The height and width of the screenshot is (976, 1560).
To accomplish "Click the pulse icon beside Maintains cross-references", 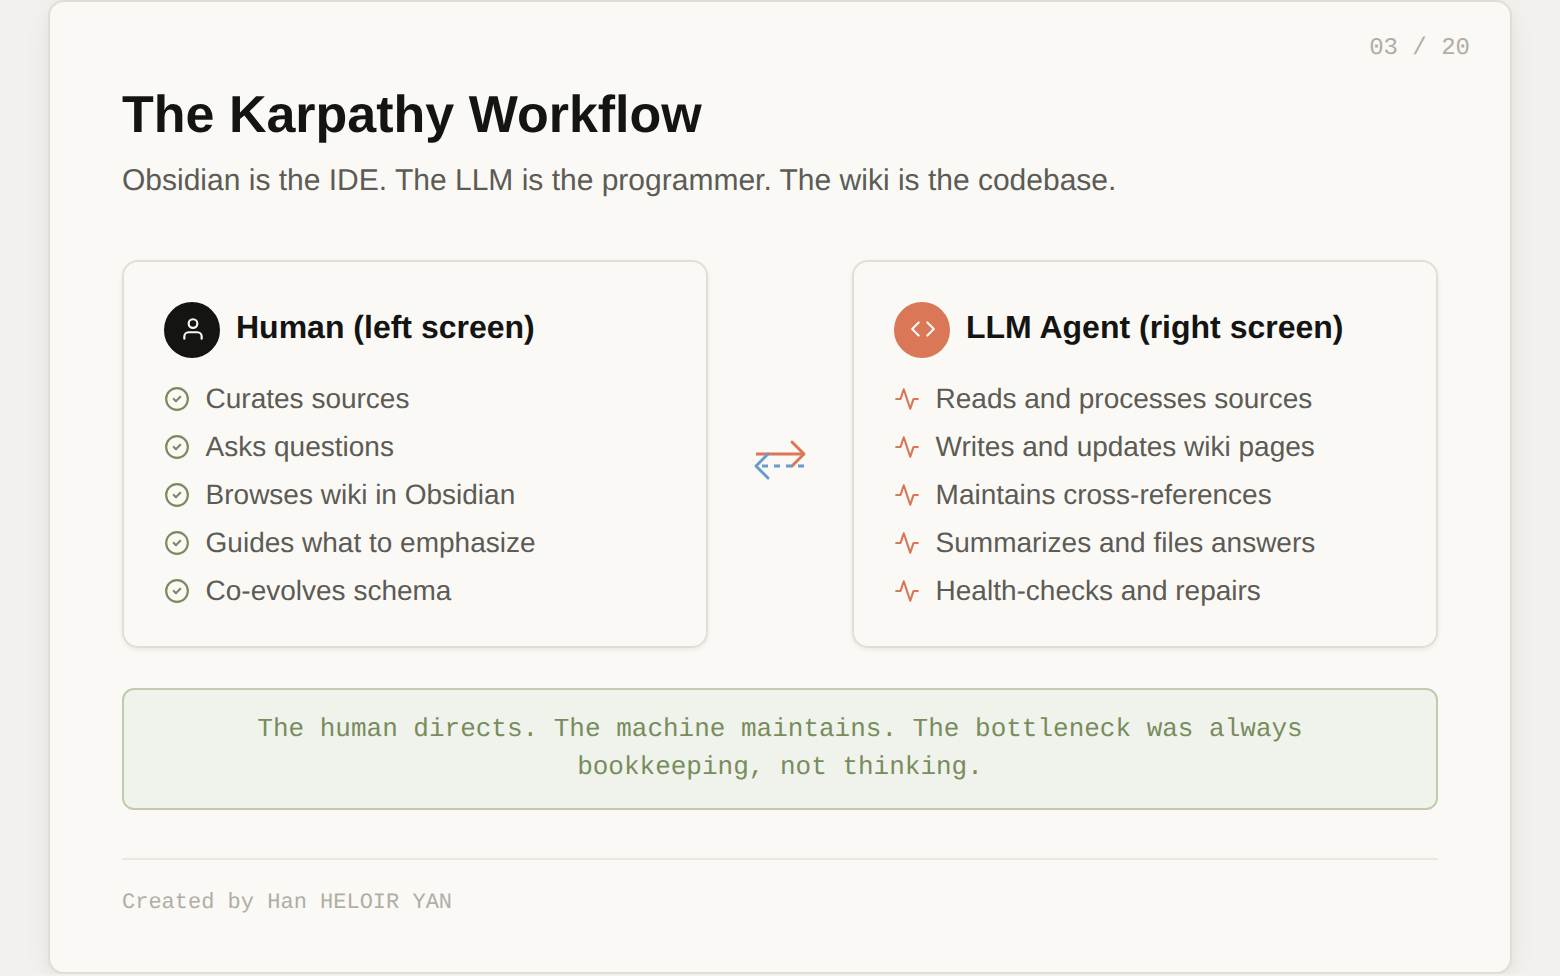I will [x=907, y=495].
